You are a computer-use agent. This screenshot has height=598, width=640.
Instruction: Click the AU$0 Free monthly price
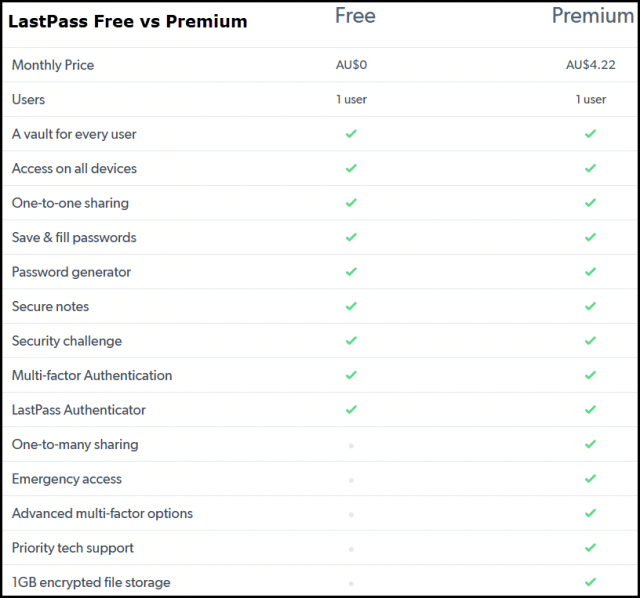tap(351, 65)
